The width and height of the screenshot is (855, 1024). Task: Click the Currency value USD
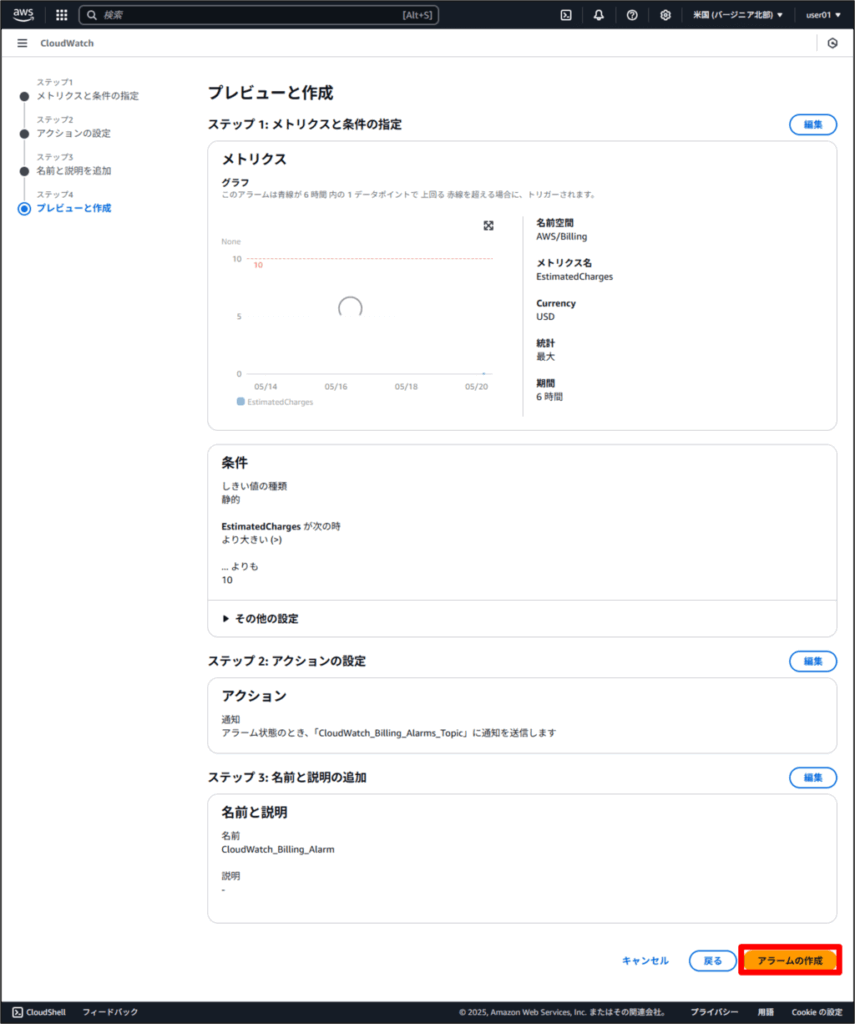coord(545,317)
